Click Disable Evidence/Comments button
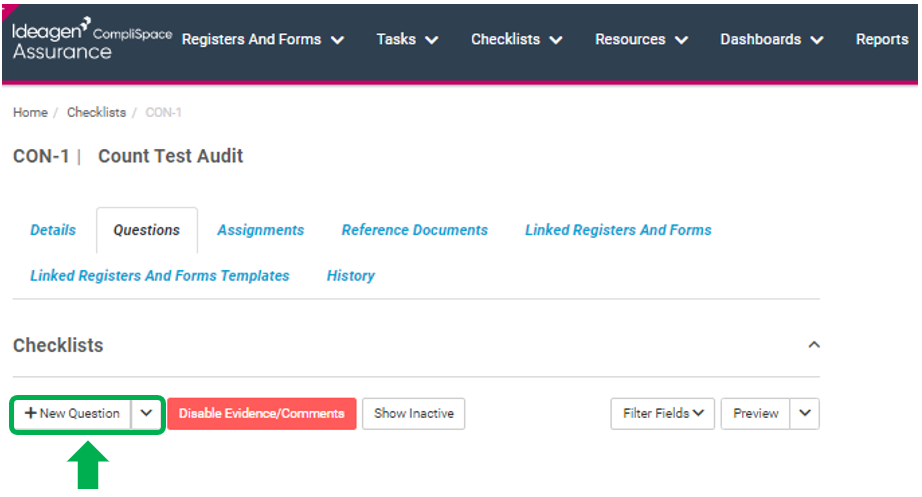The width and height of the screenshot is (922, 497). point(262,413)
